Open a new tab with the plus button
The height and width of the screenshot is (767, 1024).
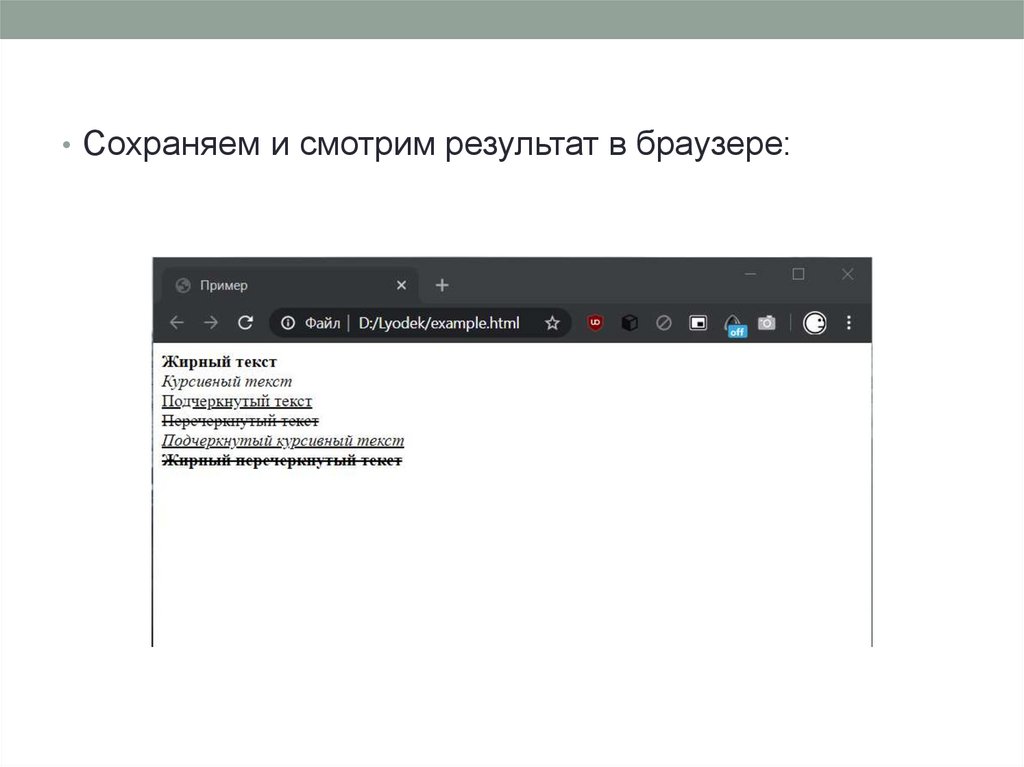pos(442,286)
